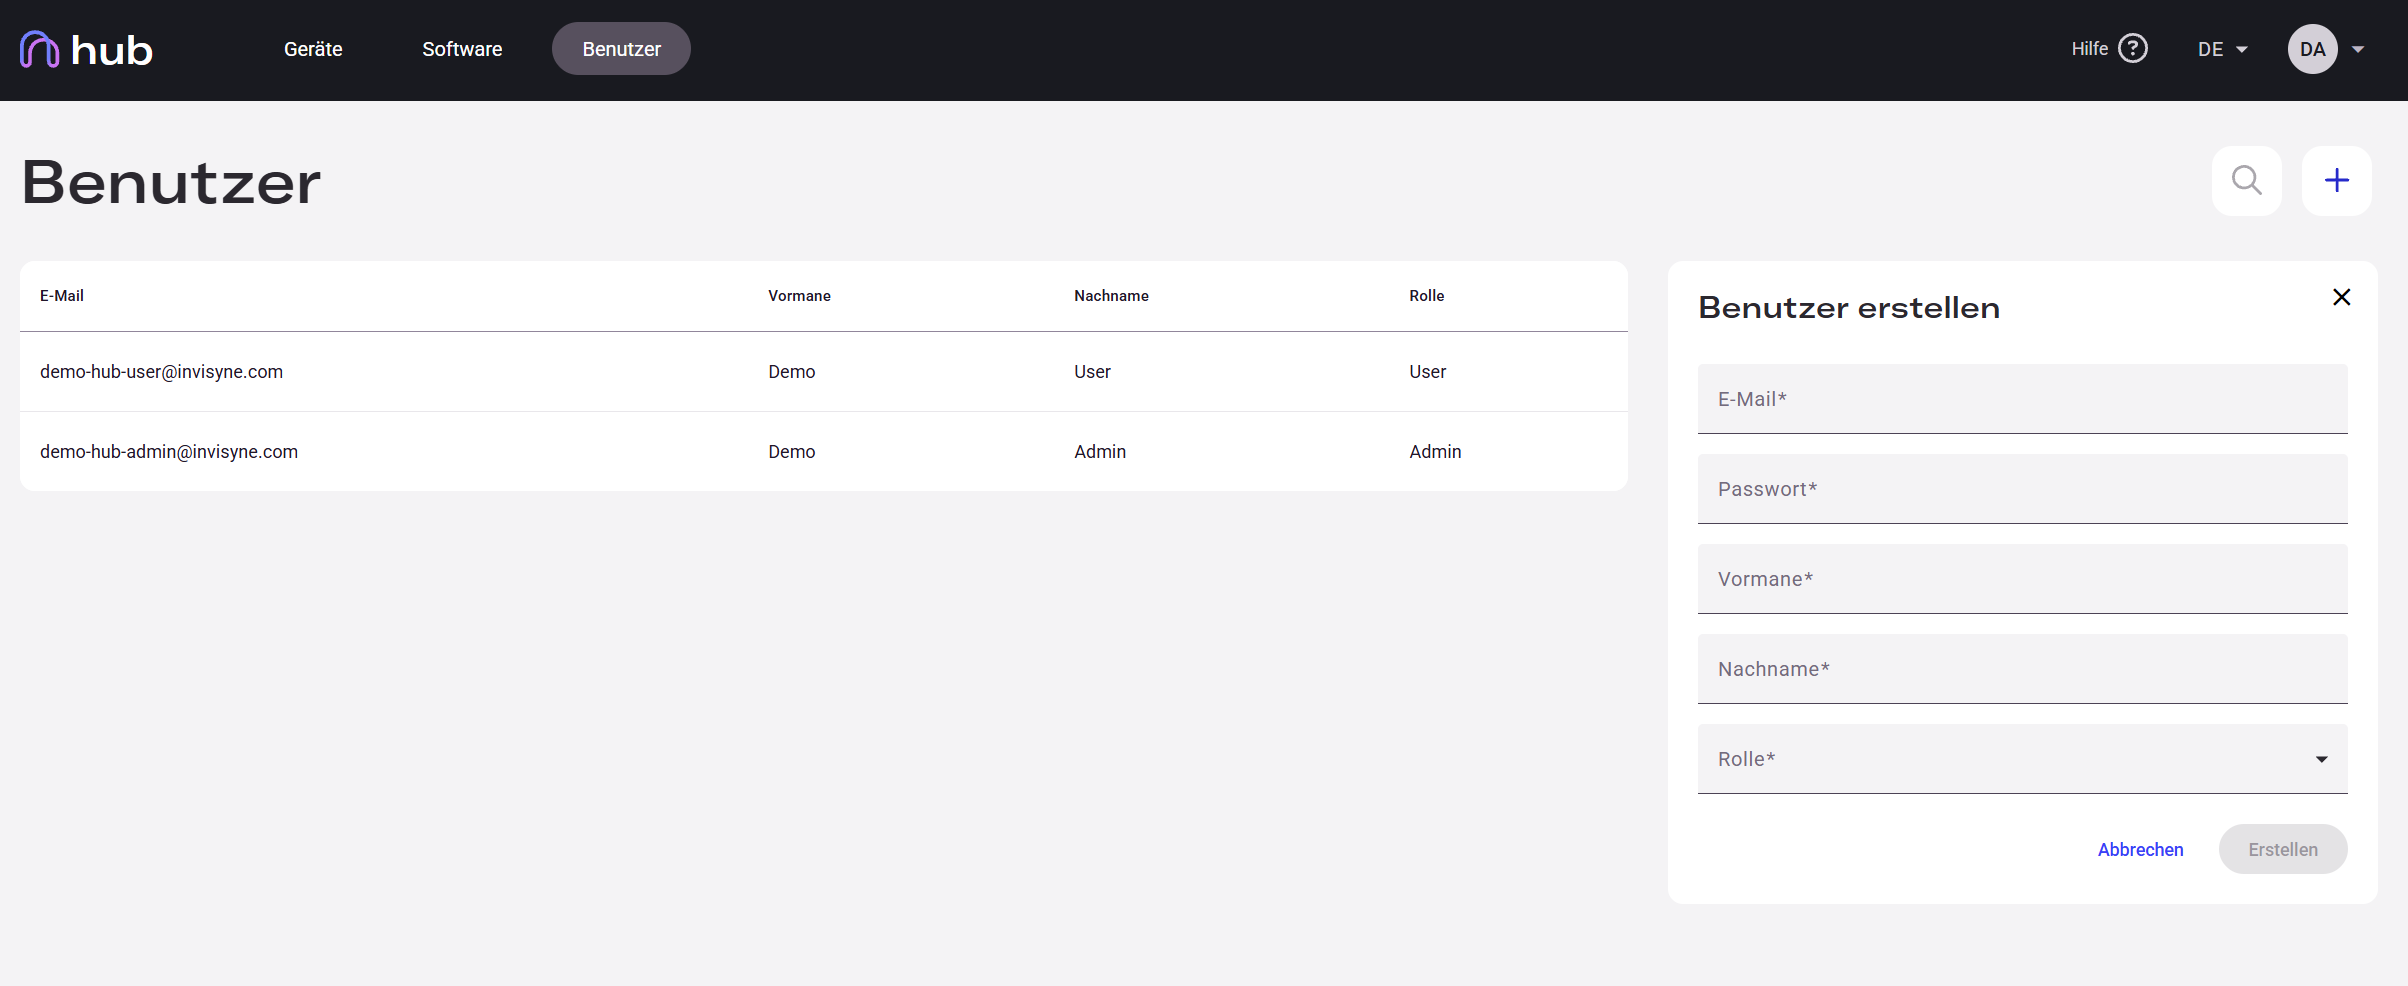Viewport: 2408px width, 986px height.
Task: Open the Geräte tab
Action: click(313, 49)
